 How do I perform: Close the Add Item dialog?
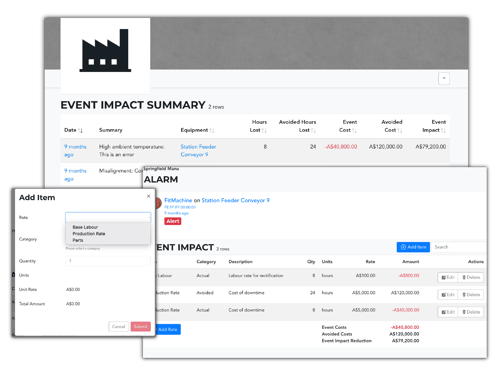[x=148, y=196]
